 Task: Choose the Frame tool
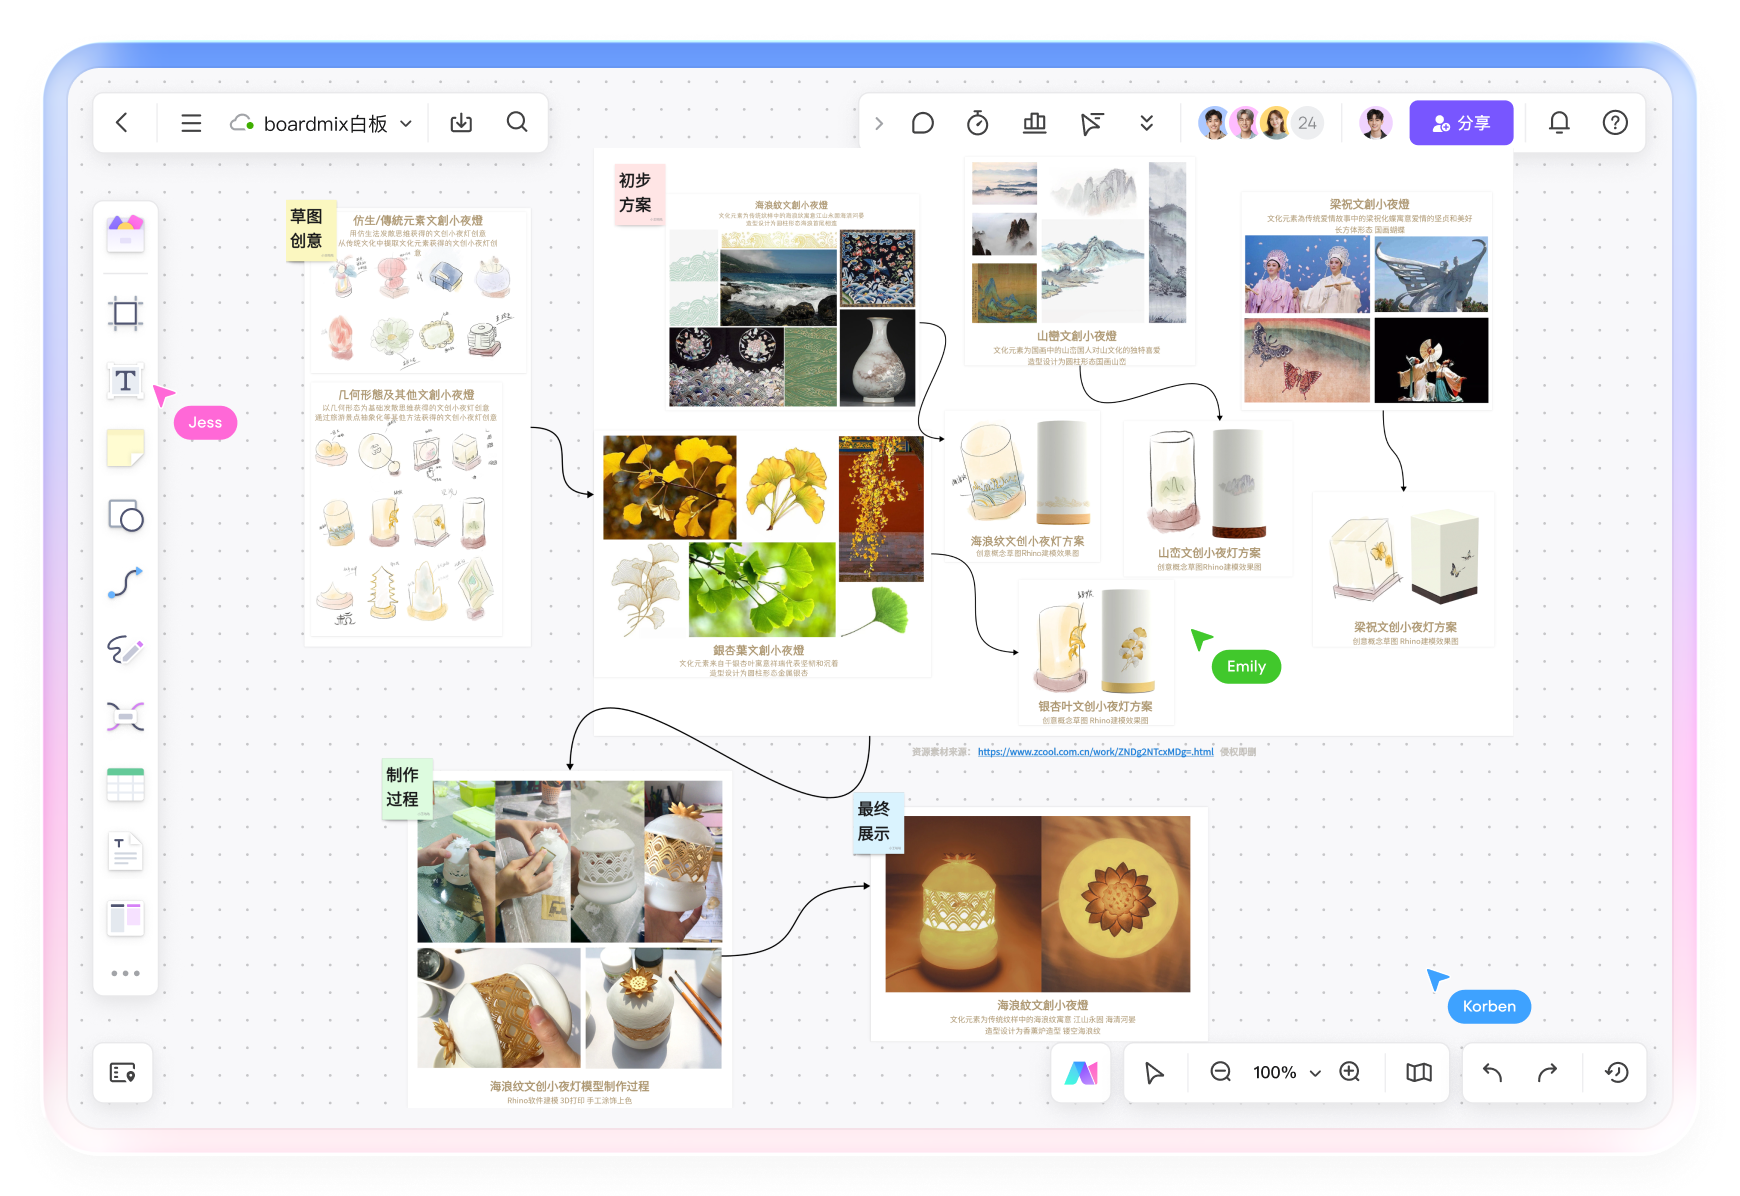(125, 314)
